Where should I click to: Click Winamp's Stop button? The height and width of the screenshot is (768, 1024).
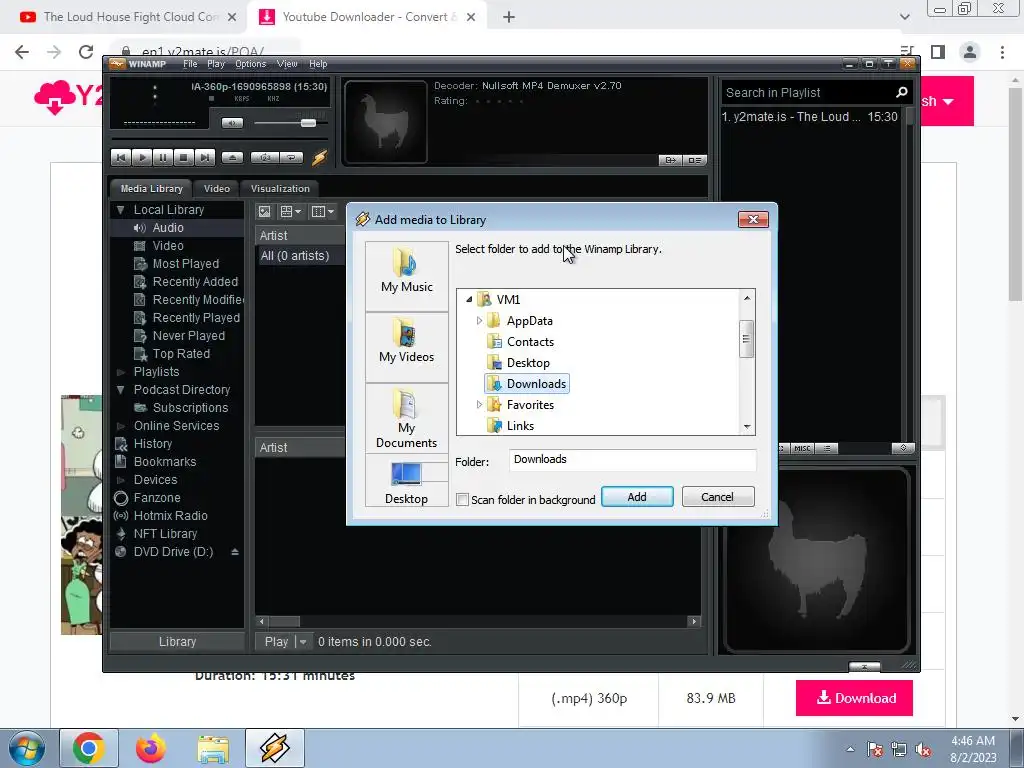pyautogui.click(x=184, y=157)
